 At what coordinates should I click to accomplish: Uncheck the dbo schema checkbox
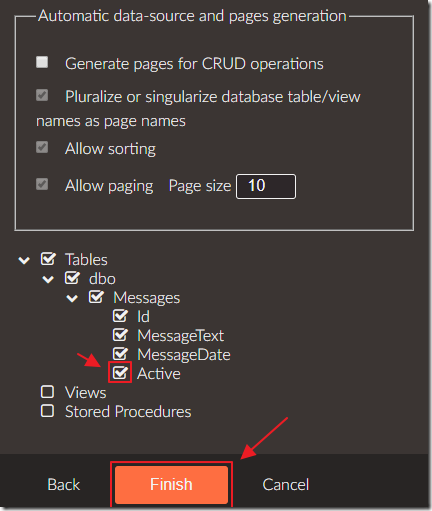click(72, 278)
